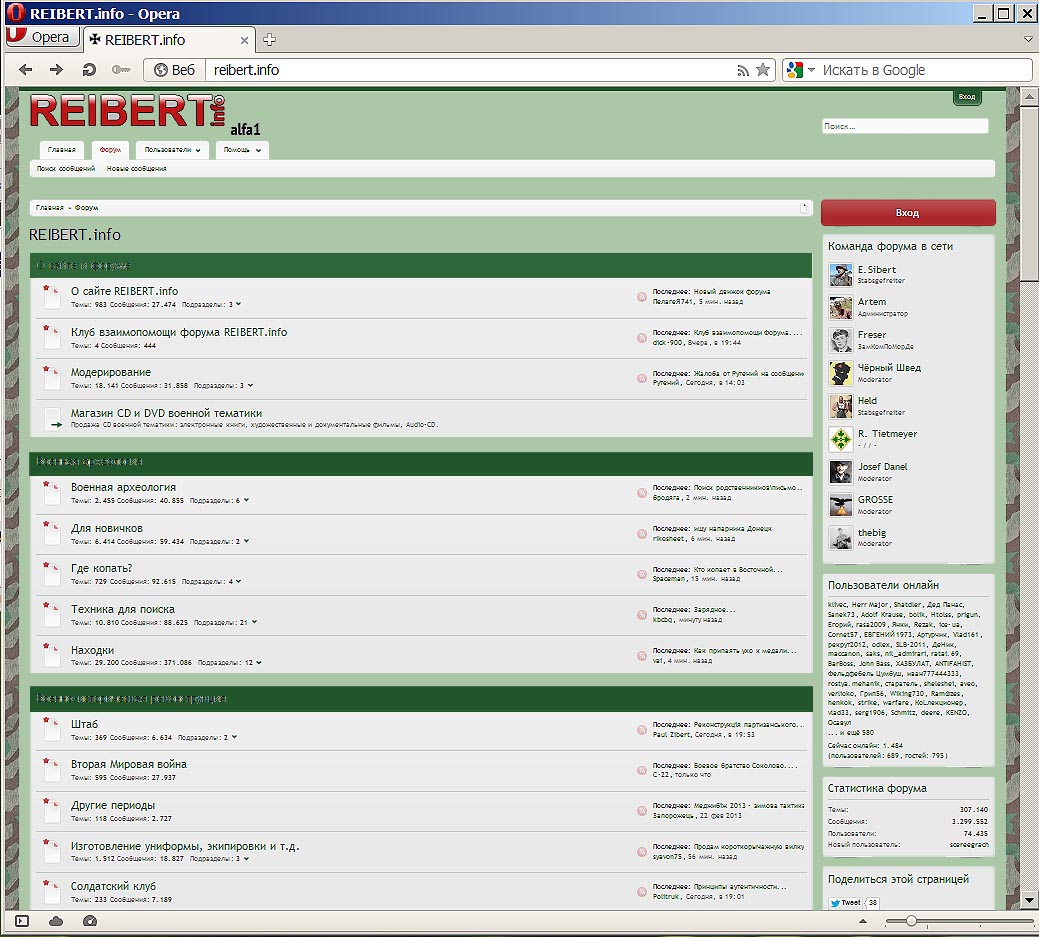The height and width of the screenshot is (937, 1039).
Task: Expand subforums of О сайте REIBERT.info
Action: click(239, 304)
